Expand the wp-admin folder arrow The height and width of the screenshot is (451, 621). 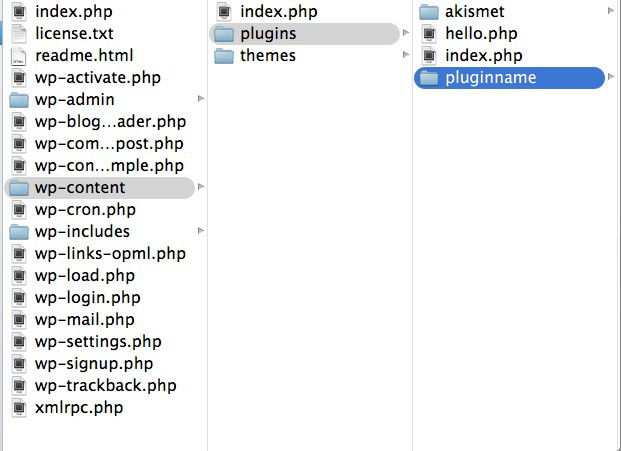201,99
